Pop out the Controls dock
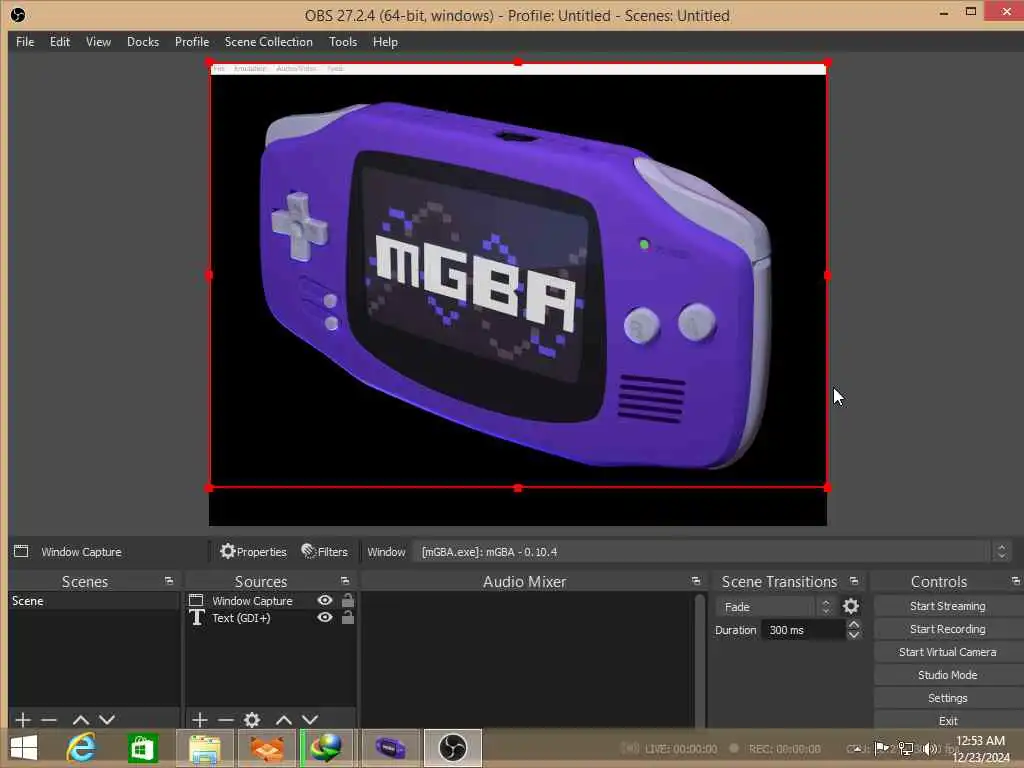Image resolution: width=1024 pixels, height=768 pixels. coord(1016,581)
